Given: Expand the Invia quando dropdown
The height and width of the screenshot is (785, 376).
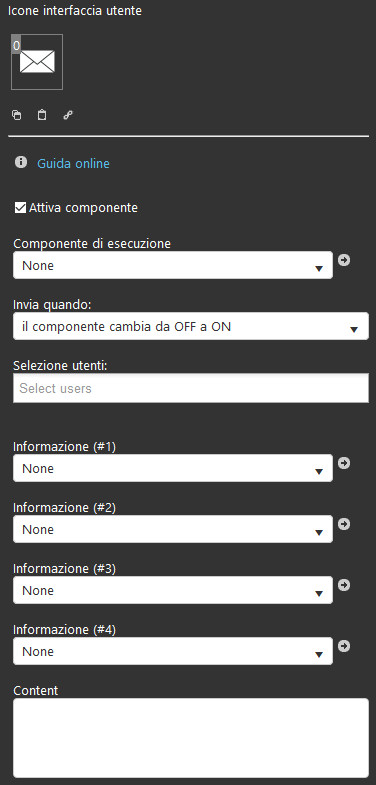Looking at the screenshot, I should pyautogui.click(x=191, y=326).
